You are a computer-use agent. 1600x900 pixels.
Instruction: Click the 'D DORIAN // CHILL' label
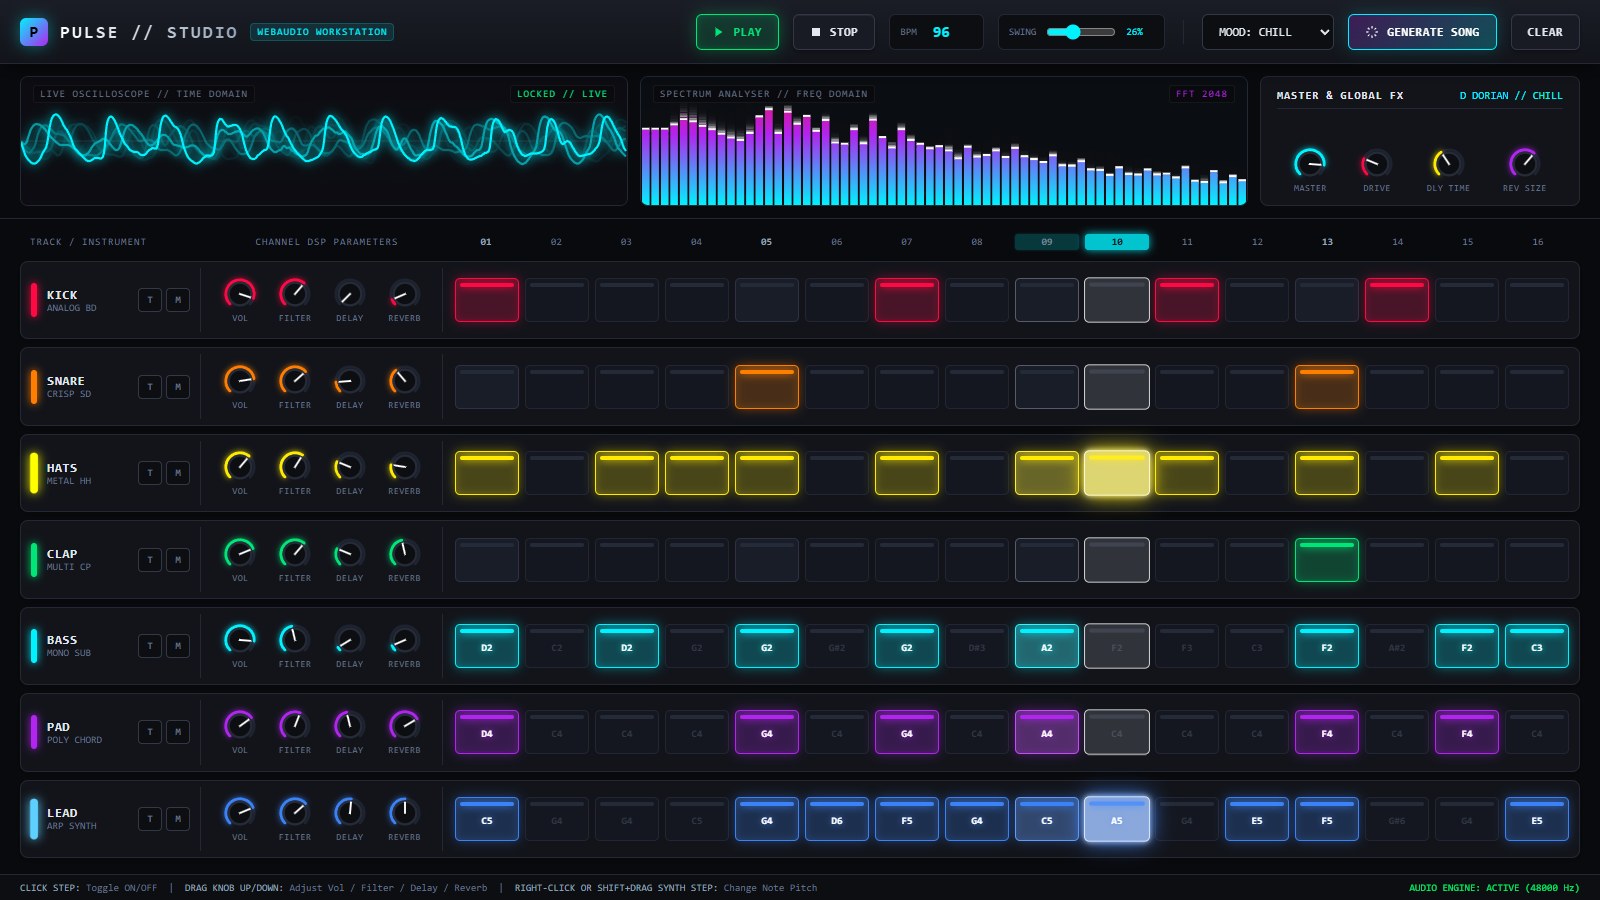tap(1511, 96)
